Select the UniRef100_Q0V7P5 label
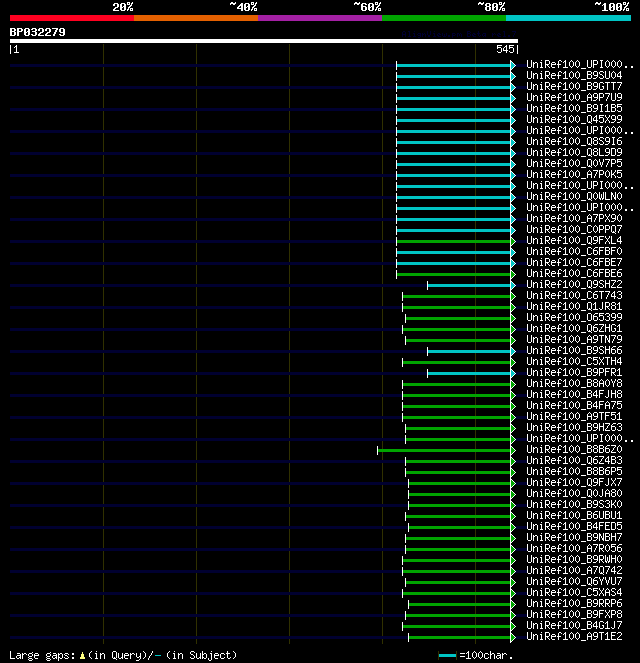This screenshot has height=663, width=640. pyautogui.click(x=574, y=164)
